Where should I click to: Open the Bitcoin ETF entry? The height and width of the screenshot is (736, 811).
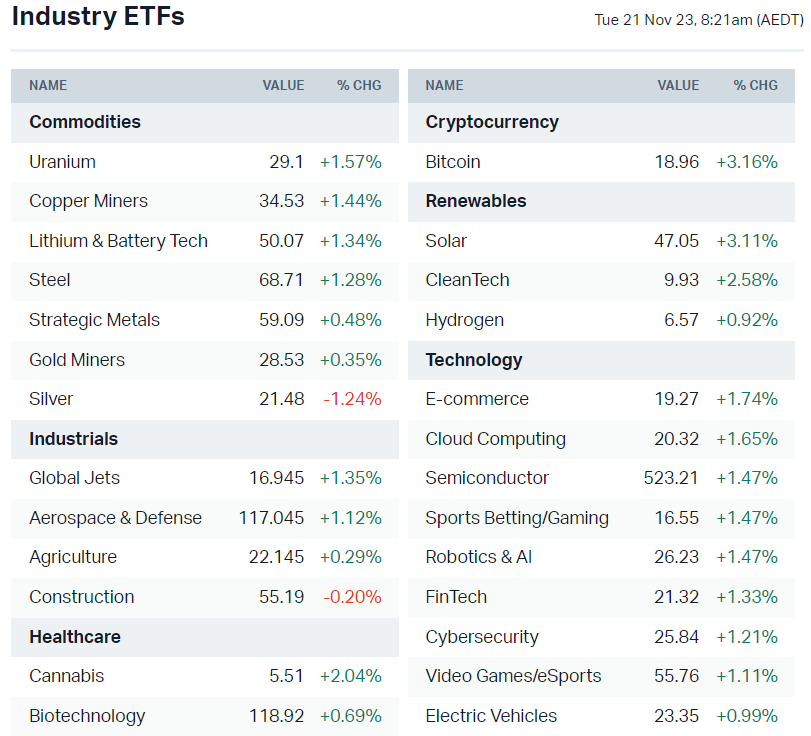[x=453, y=162]
